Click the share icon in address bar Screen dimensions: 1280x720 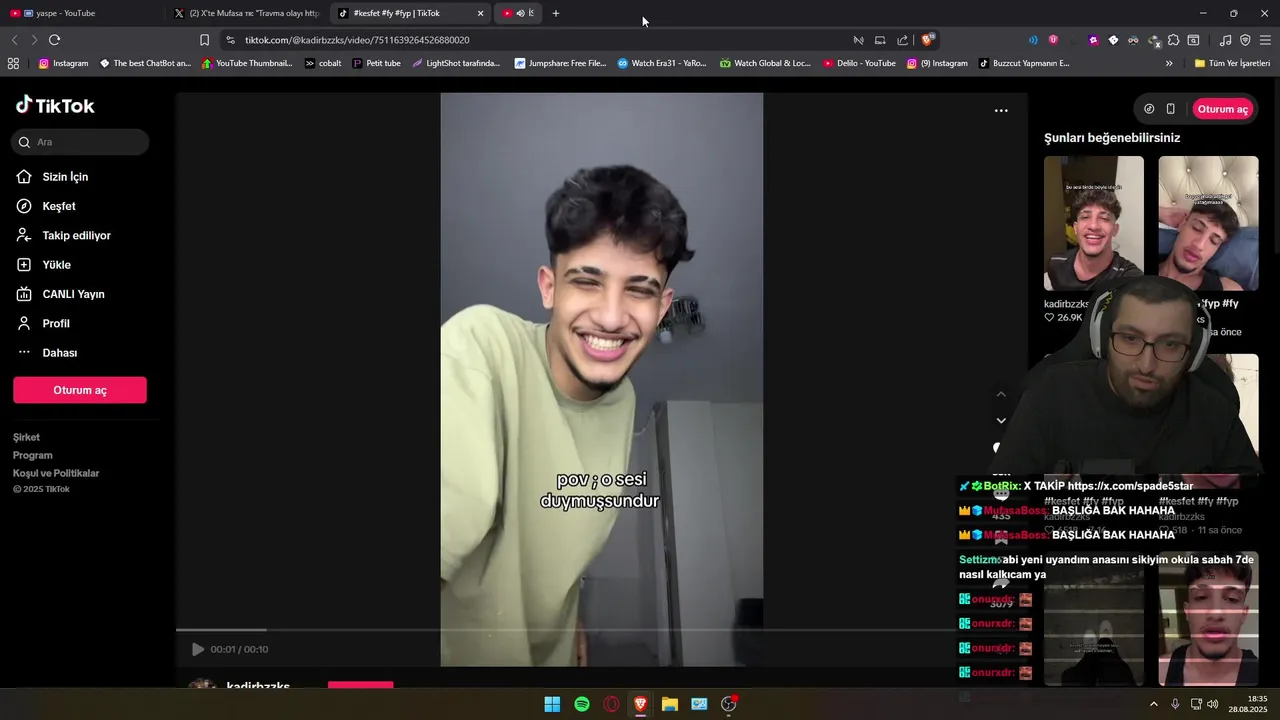pyautogui.click(x=903, y=40)
